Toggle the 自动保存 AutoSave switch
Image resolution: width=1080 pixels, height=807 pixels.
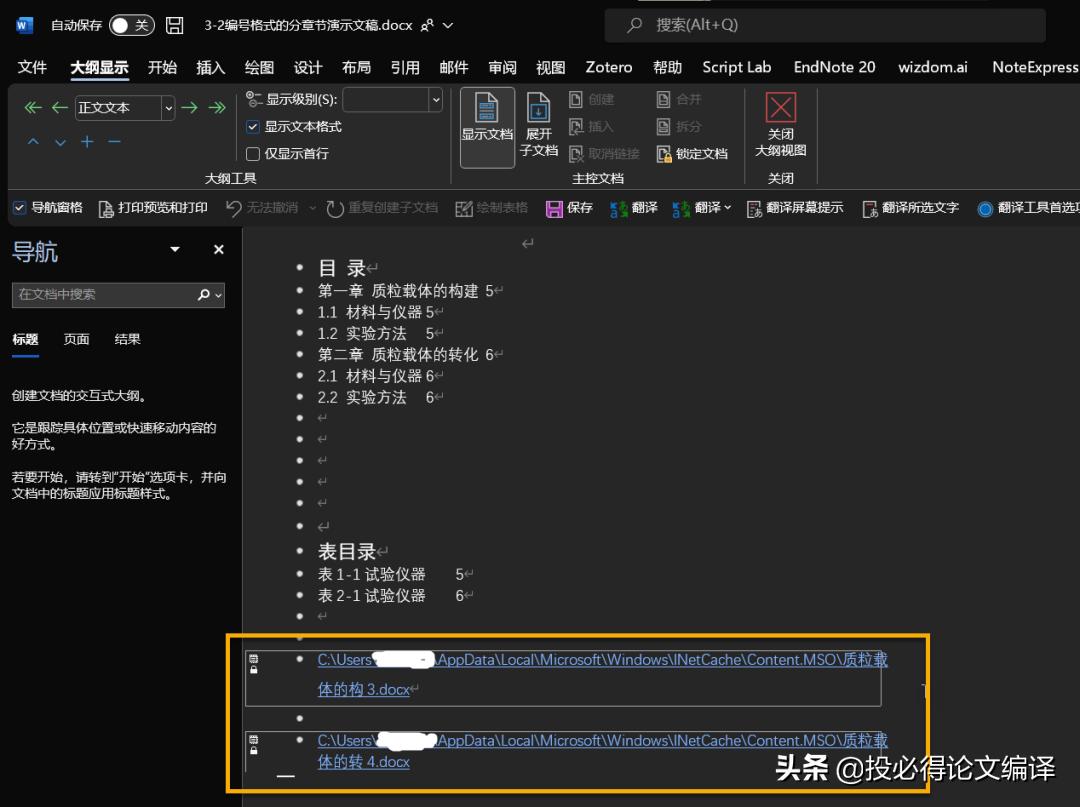(x=131, y=25)
